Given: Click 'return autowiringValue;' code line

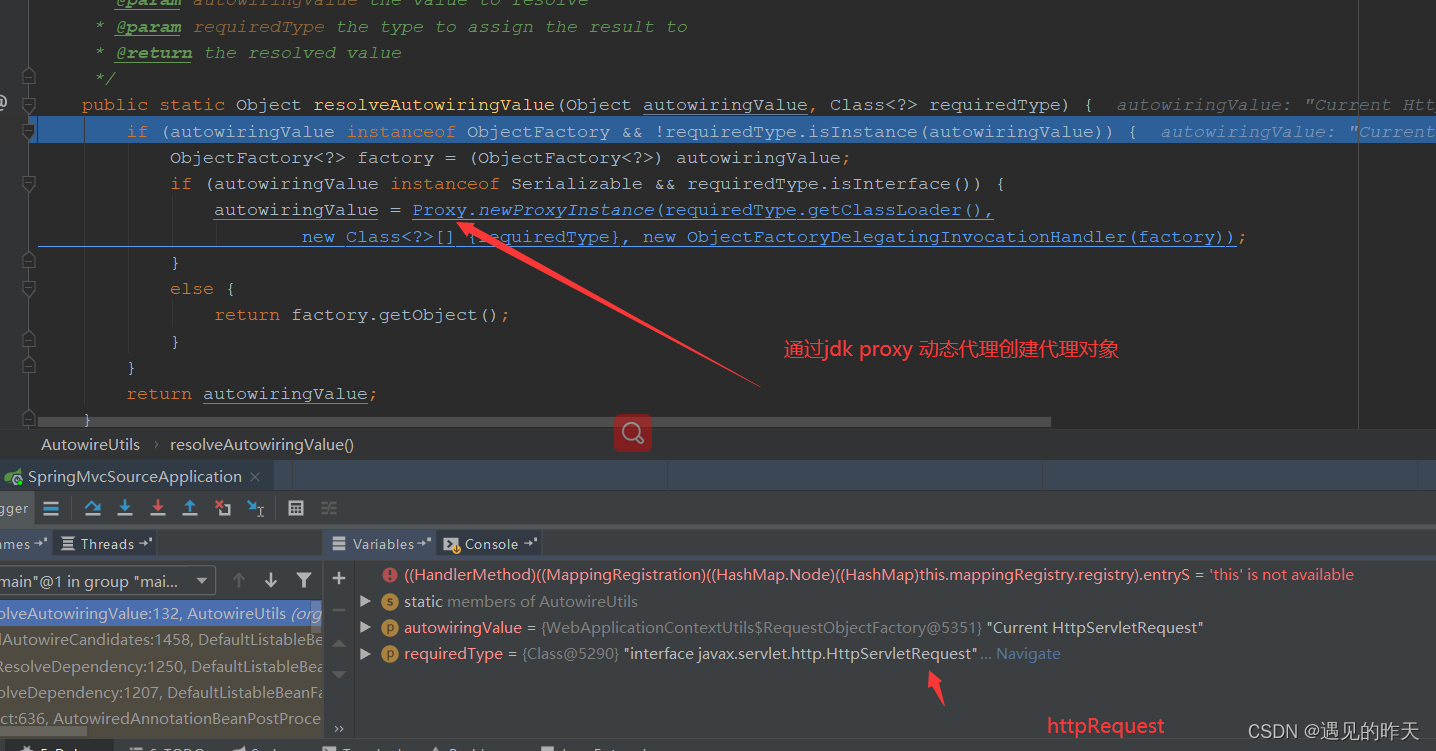Looking at the screenshot, I should tap(252, 394).
